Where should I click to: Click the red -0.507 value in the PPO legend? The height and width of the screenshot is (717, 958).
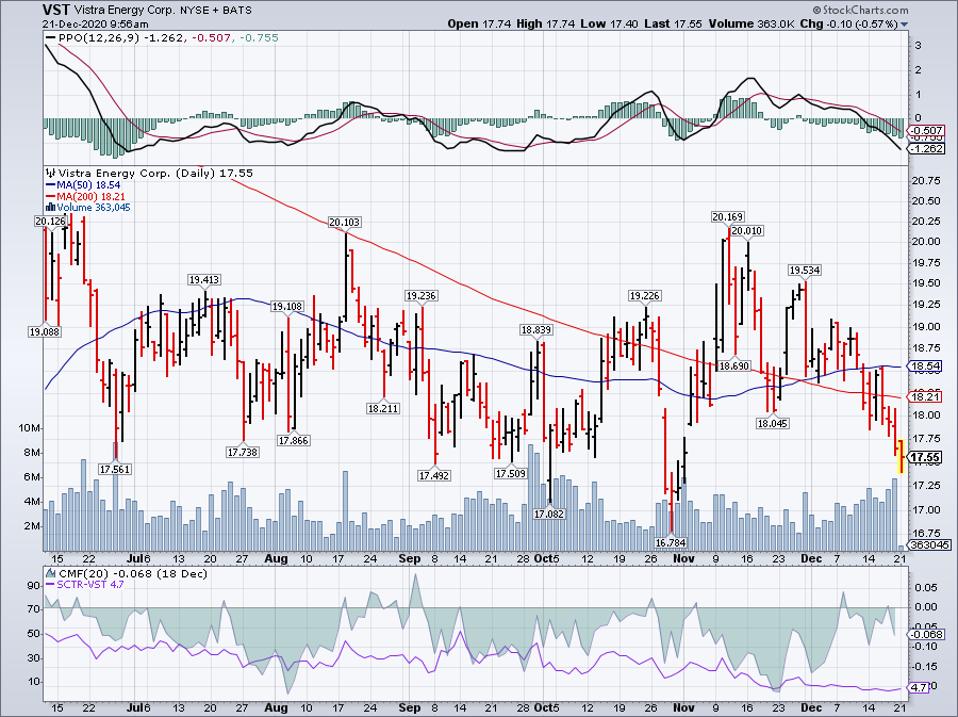coord(211,38)
